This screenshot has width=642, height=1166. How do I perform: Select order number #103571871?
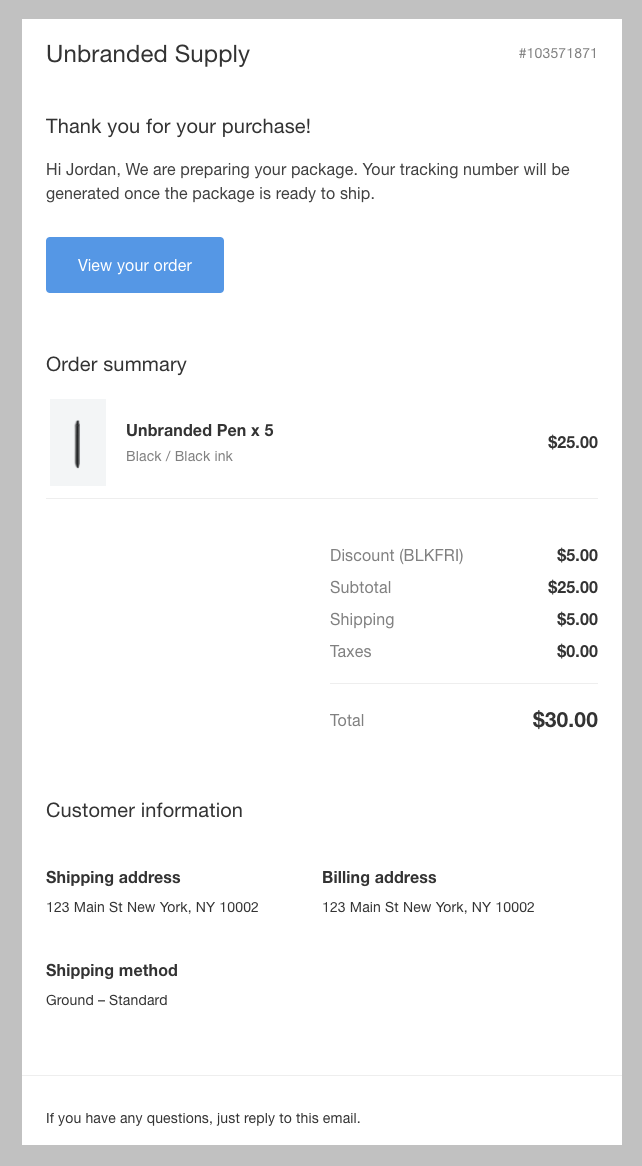pos(558,54)
